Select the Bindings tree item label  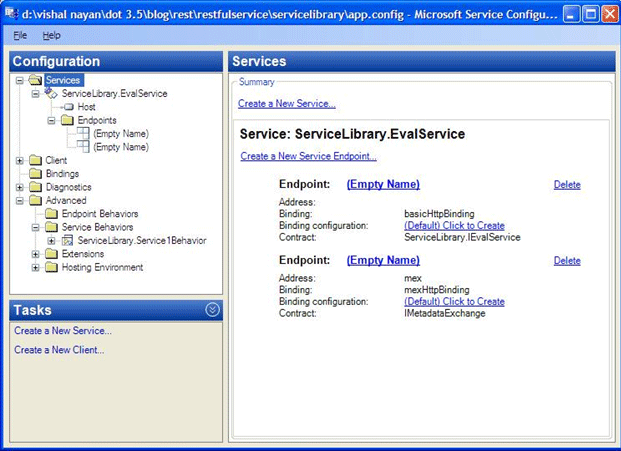(x=62, y=173)
